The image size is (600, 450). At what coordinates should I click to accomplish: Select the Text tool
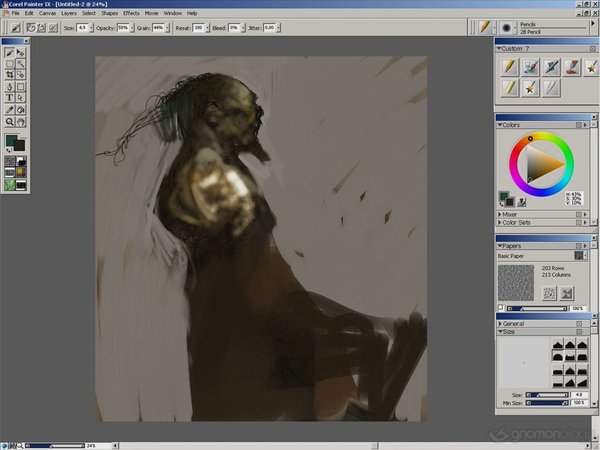click(10, 98)
